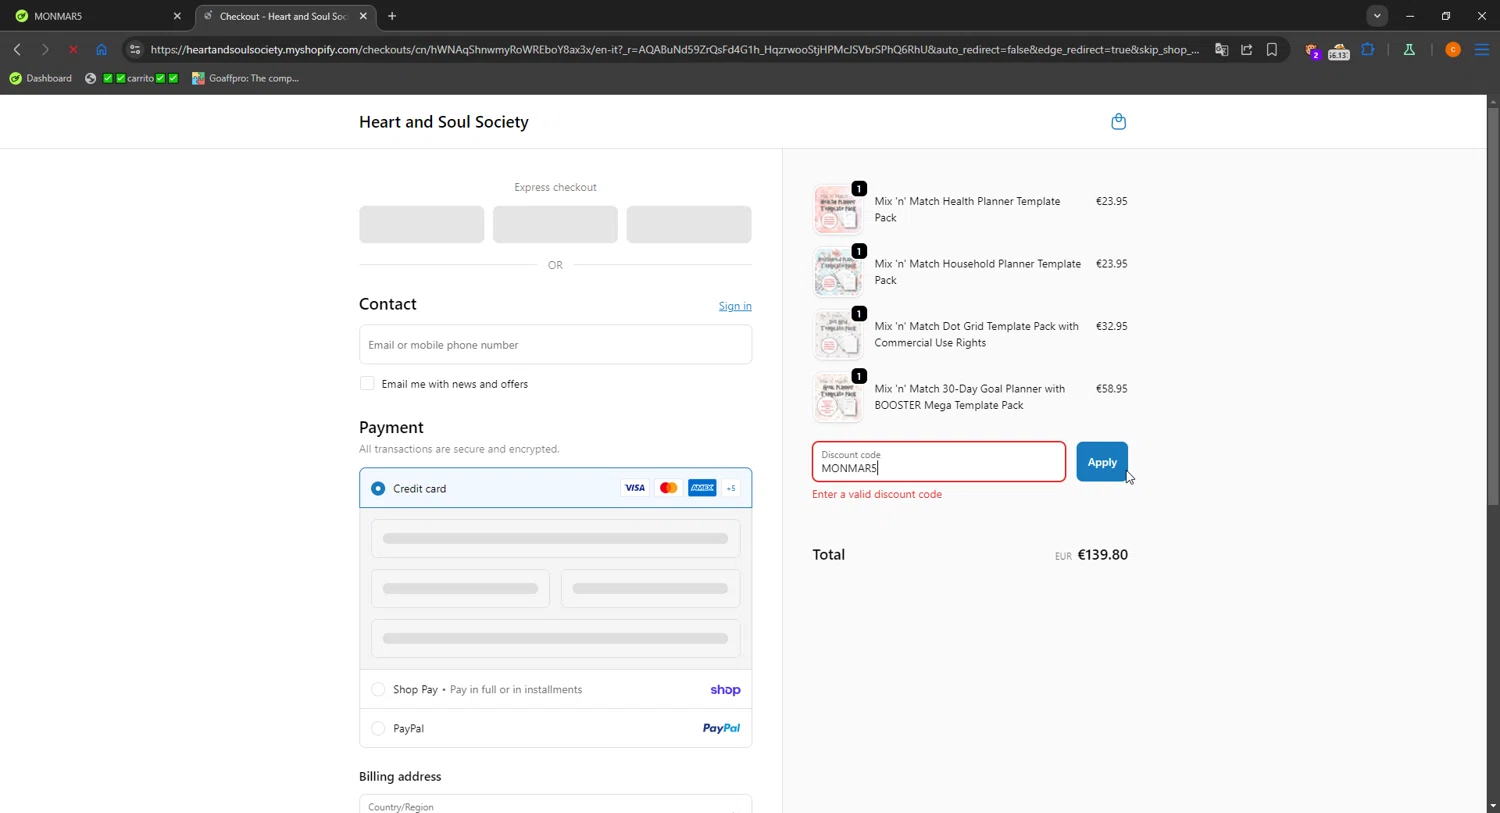Open the browser hamburger menu
The image size is (1500, 813).
coord(1482,49)
